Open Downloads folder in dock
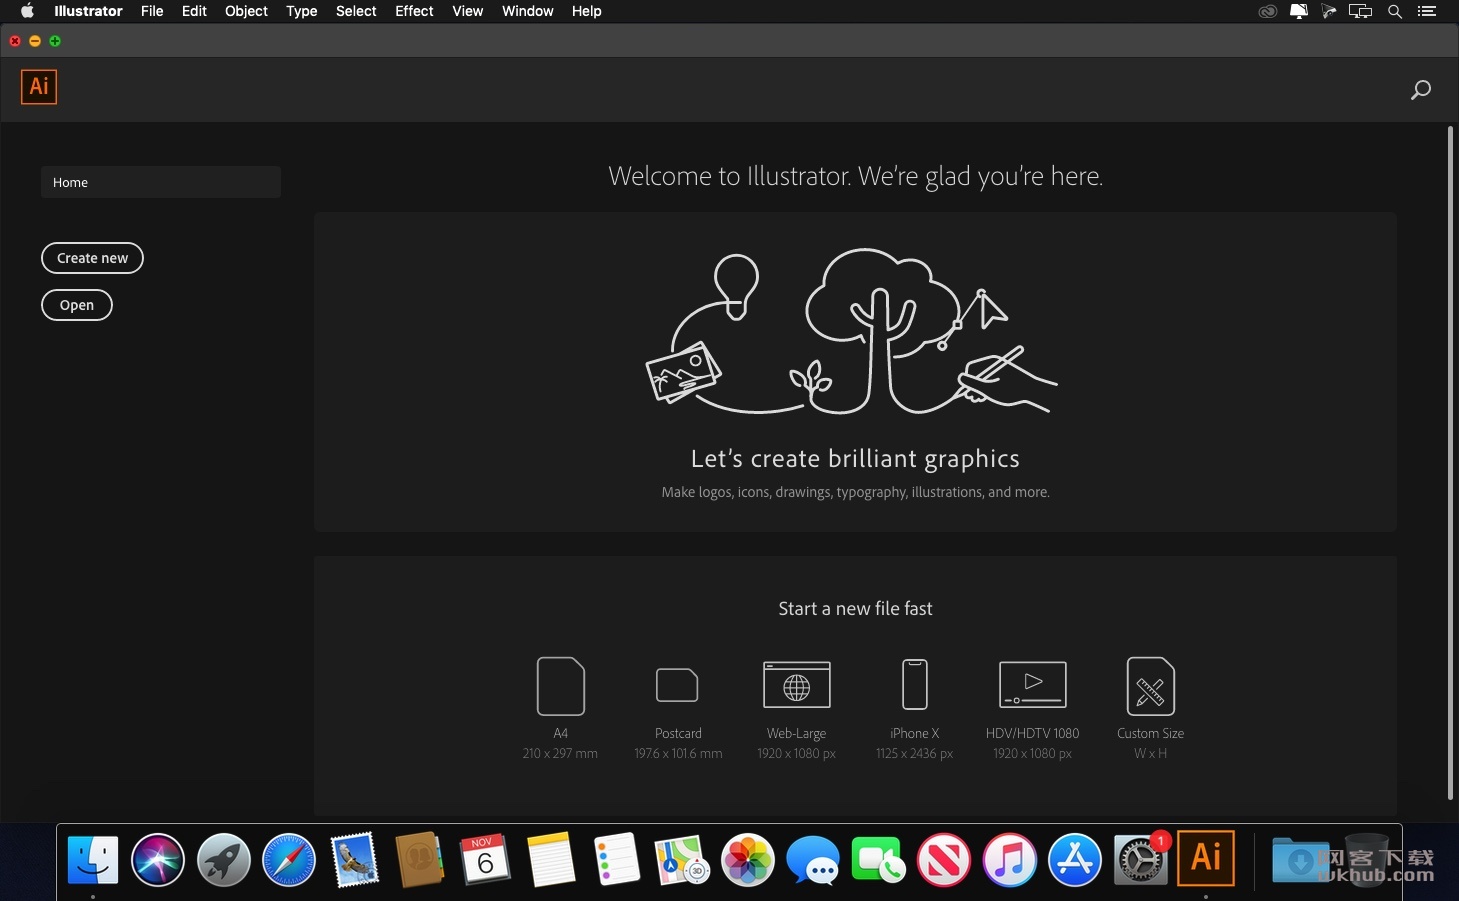The image size is (1459, 901). coord(1300,860)
